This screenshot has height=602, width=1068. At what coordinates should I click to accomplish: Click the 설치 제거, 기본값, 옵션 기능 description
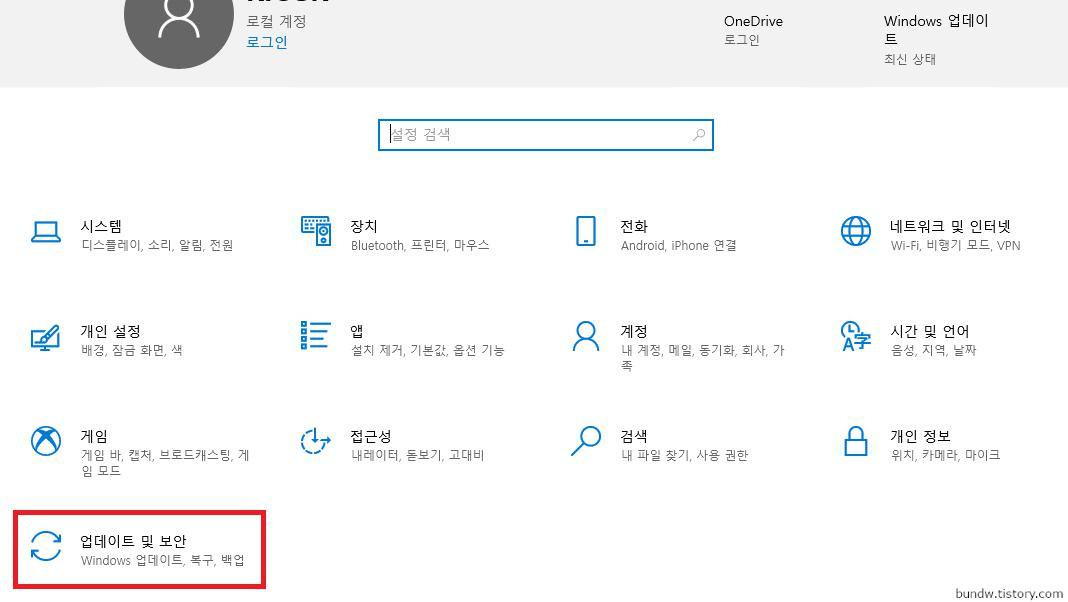pyautogui.click(x=428, y=350)
